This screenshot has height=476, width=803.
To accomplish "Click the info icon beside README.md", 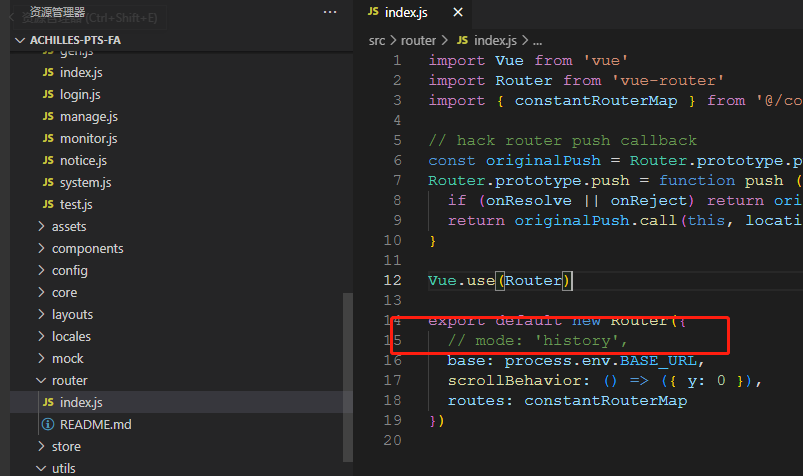I will point(48,424).
